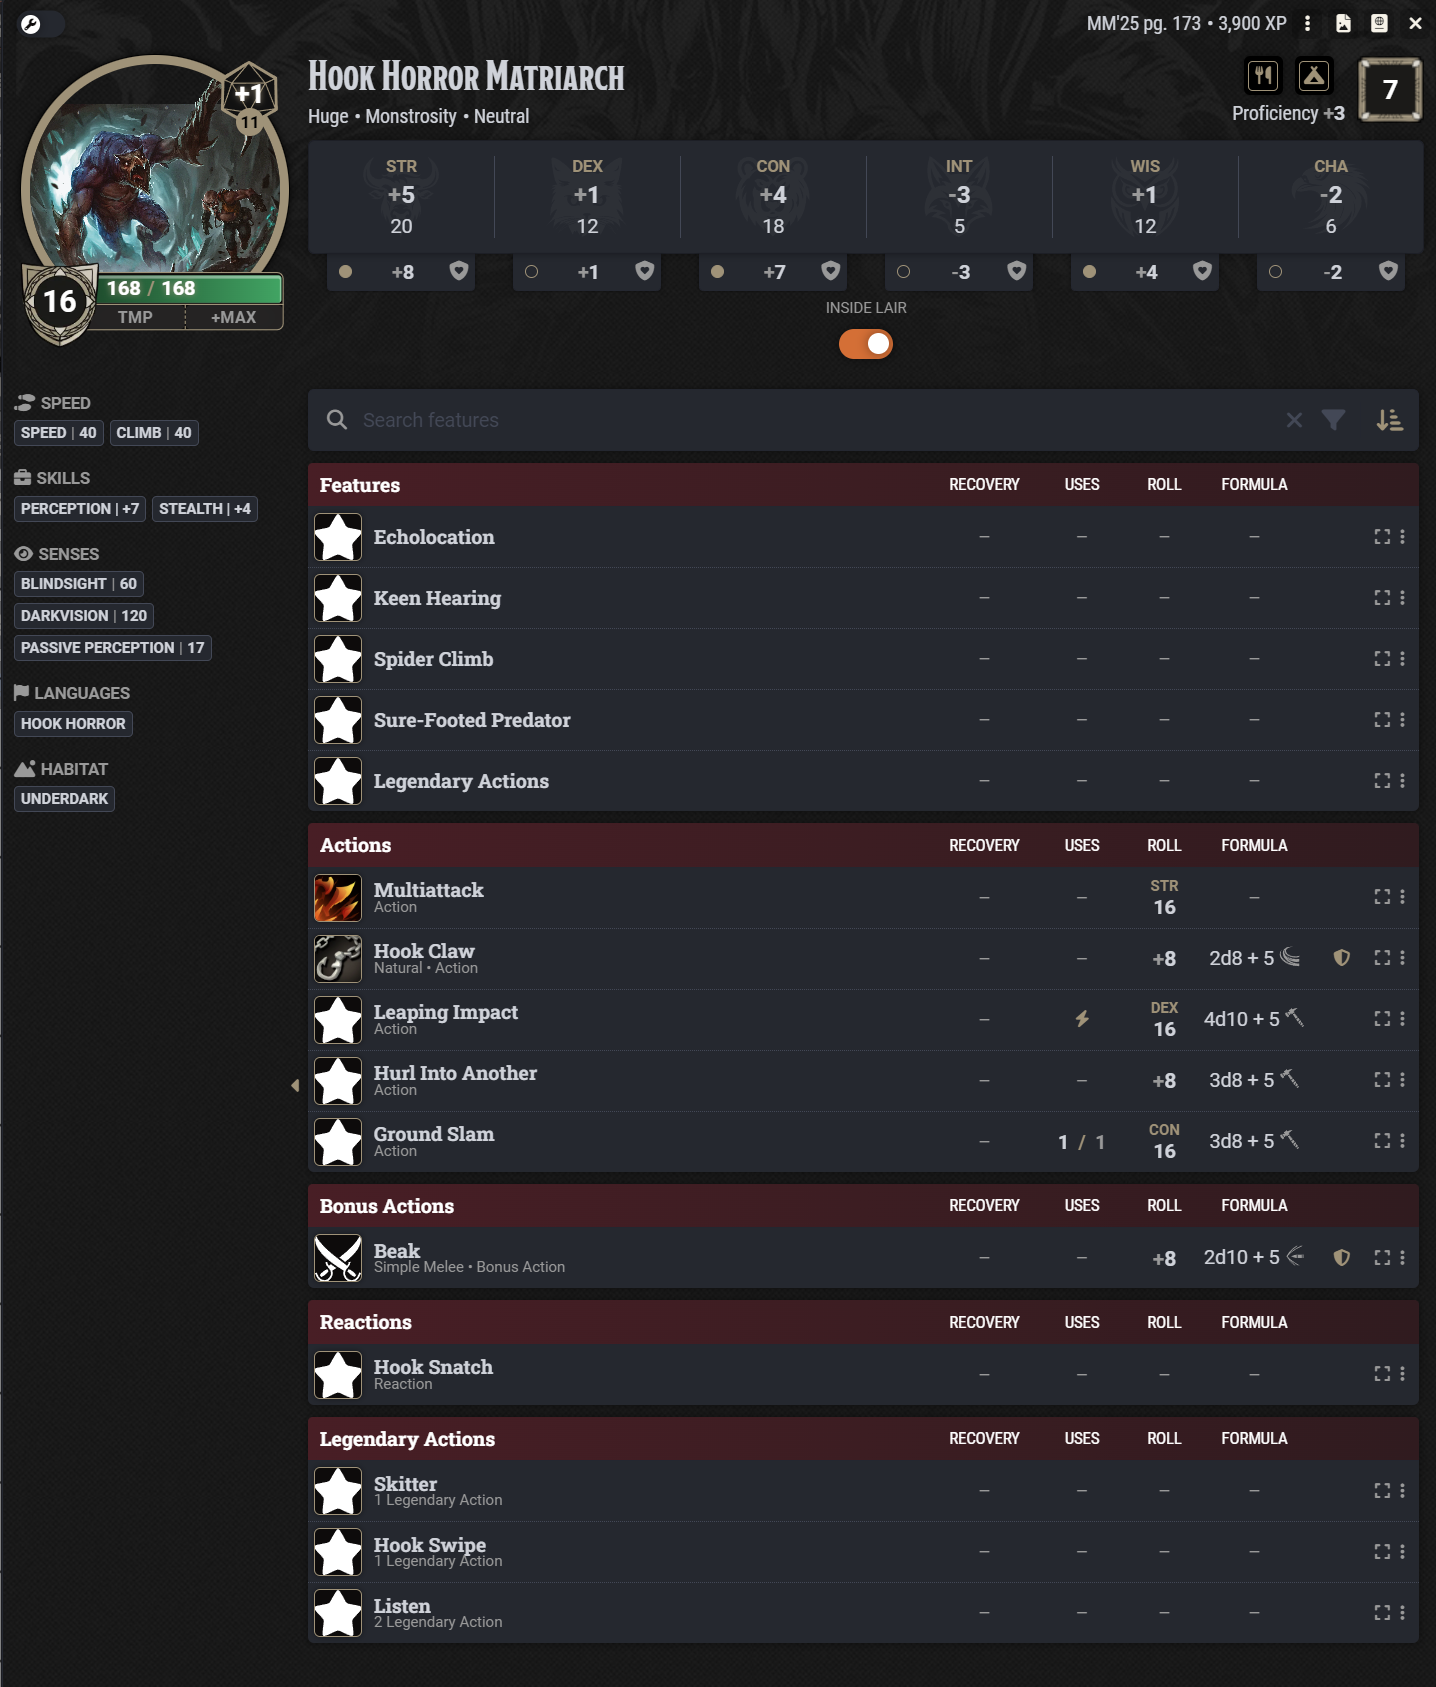Click the wrench settings icon at top-left
The width and height of the screenshot is (1436, 1687).
[x=31, y=24]
